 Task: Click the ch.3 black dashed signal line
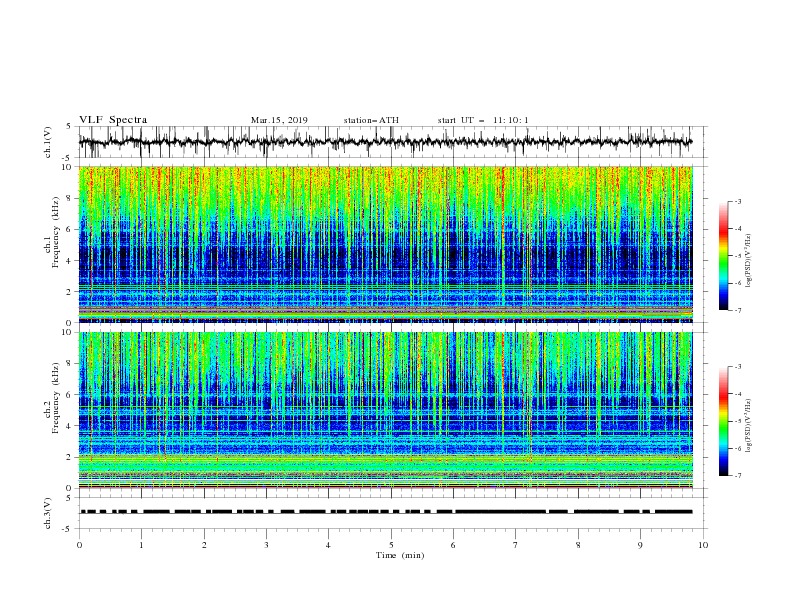386,512
